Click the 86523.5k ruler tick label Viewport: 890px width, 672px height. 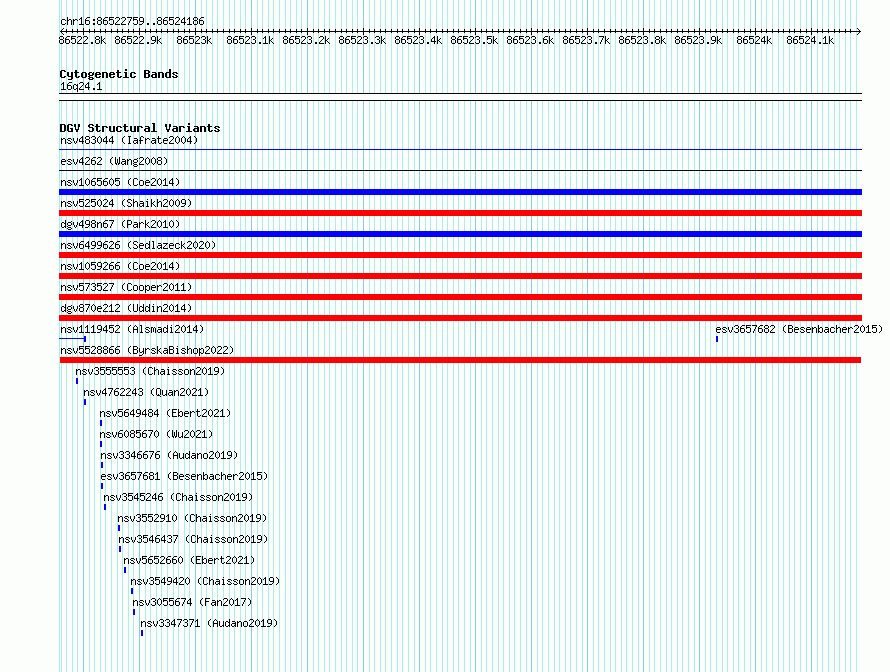tap(474, 40)
